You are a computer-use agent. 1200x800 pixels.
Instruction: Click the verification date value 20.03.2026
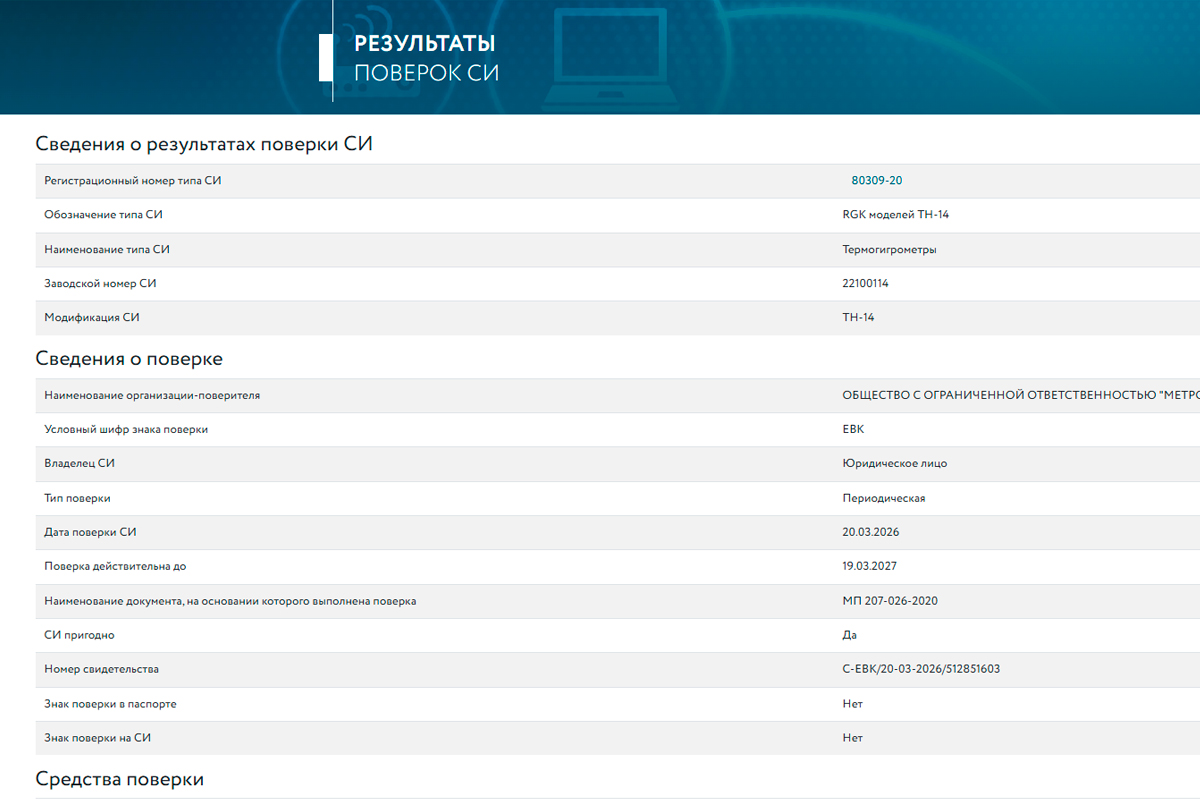pos(870,532)
